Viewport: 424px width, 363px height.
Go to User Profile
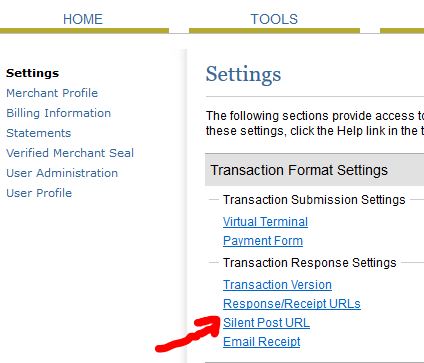point(39,193)
